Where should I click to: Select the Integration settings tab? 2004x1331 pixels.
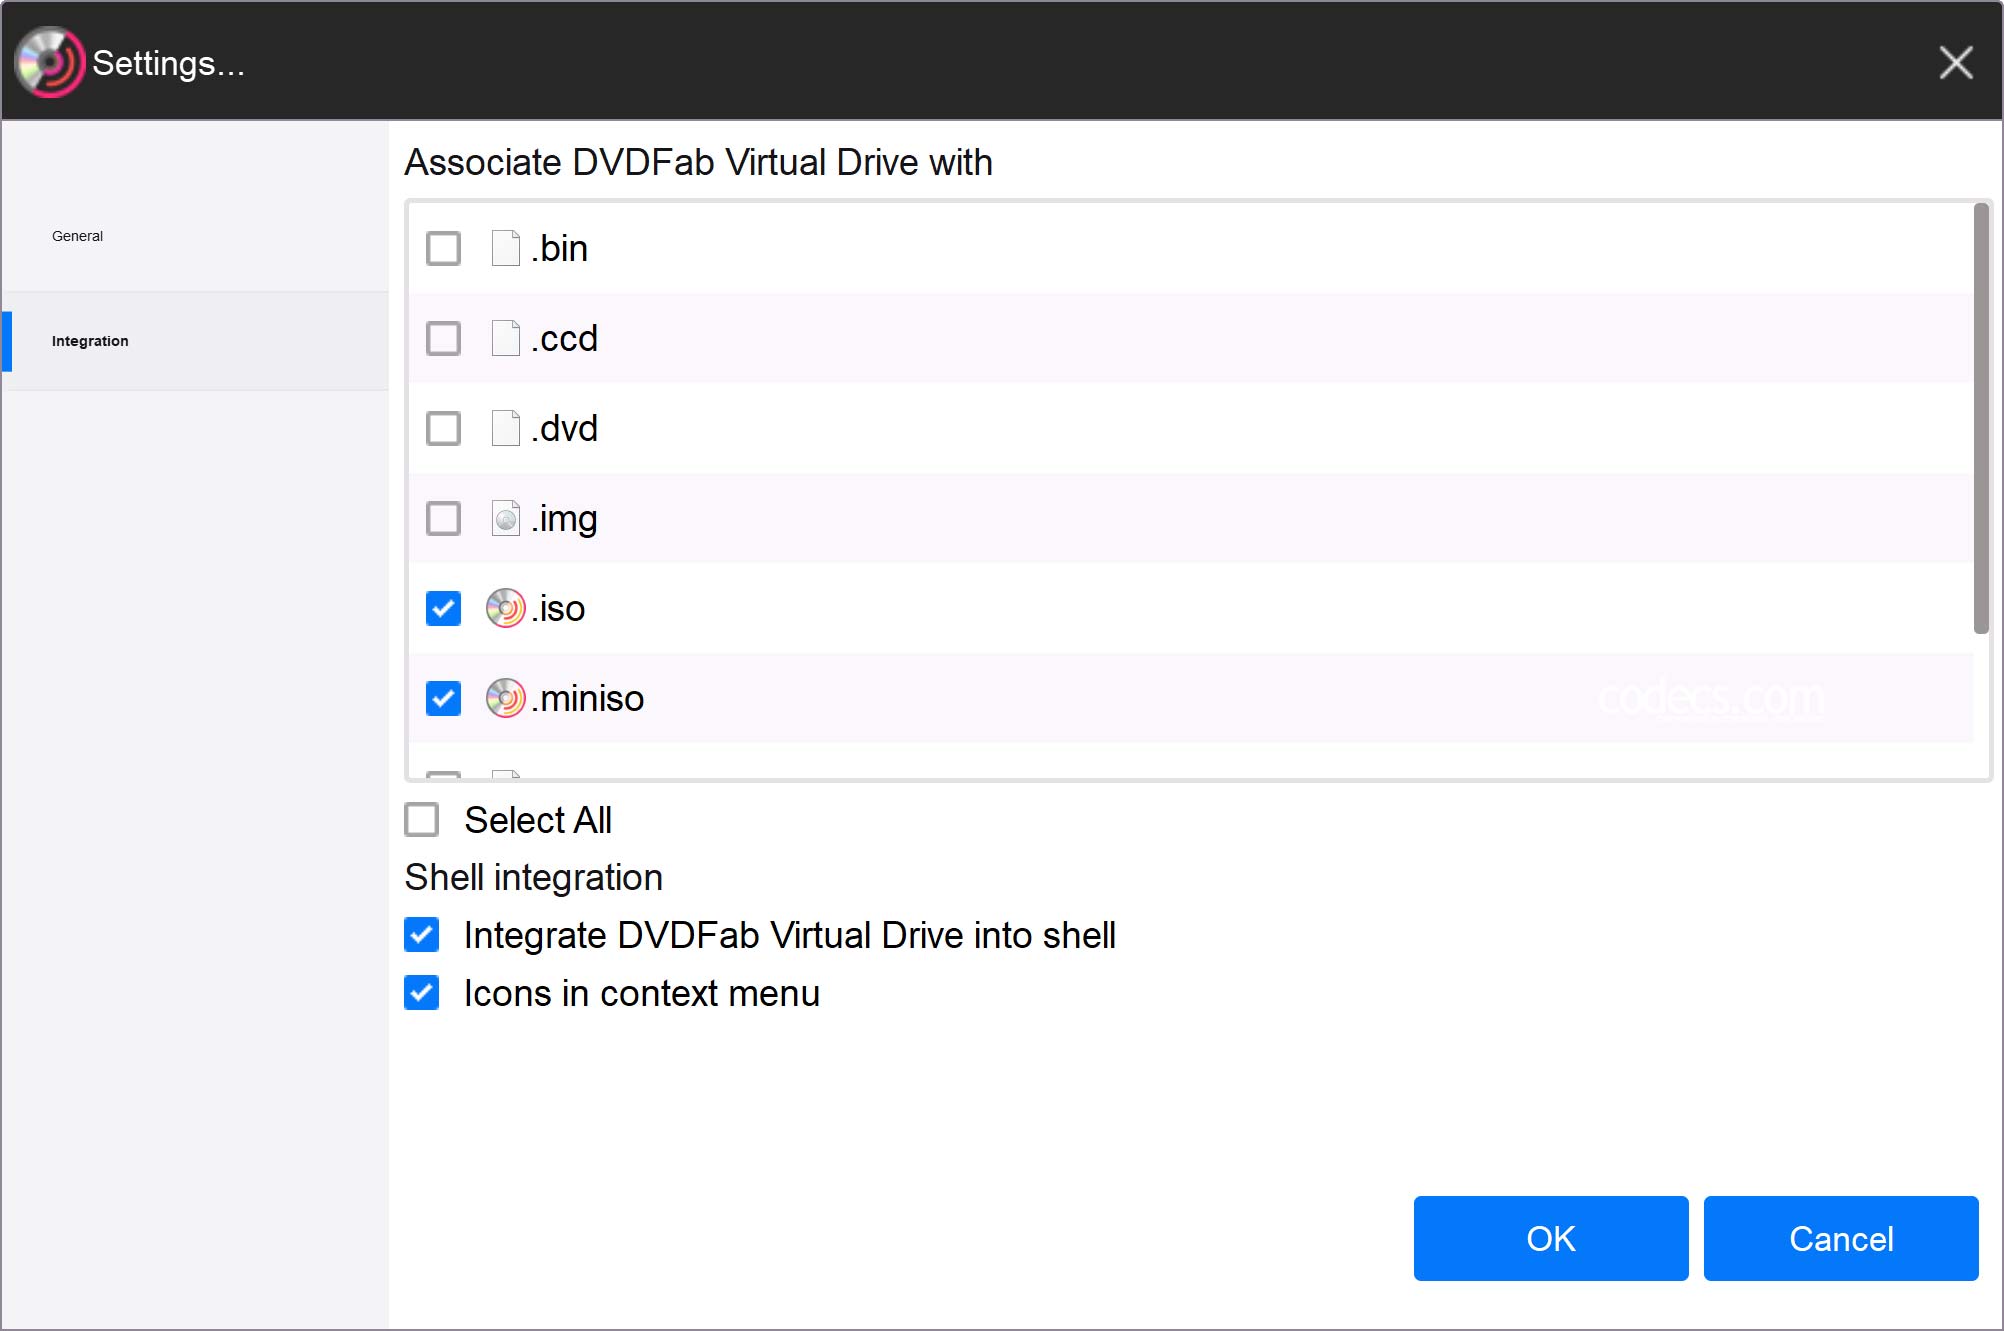(195, 341)
